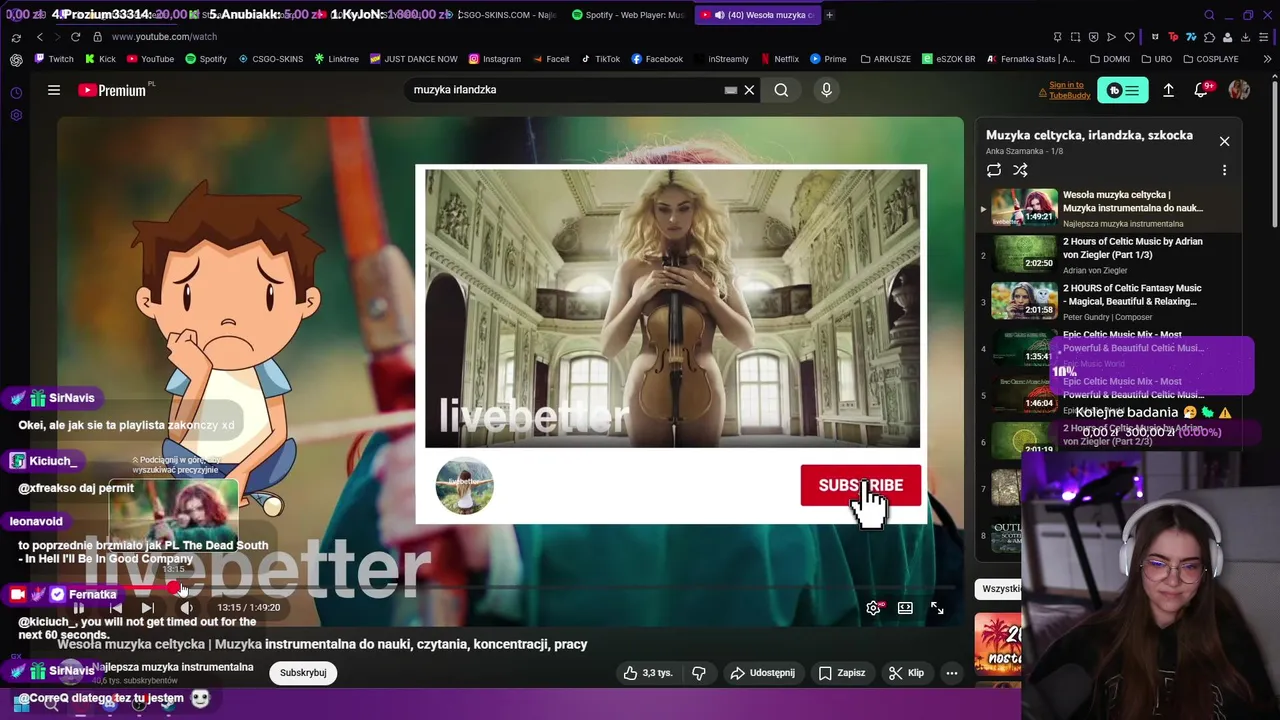Open player settings gear menu
The height and width of the screenshot is (720, 1280).
click(874, 608)
